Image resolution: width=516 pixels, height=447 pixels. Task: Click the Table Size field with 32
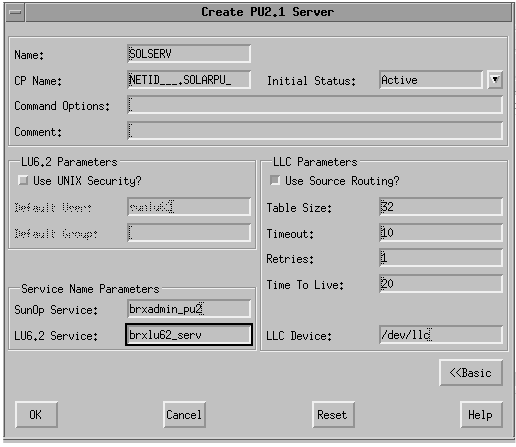(441, 207)
